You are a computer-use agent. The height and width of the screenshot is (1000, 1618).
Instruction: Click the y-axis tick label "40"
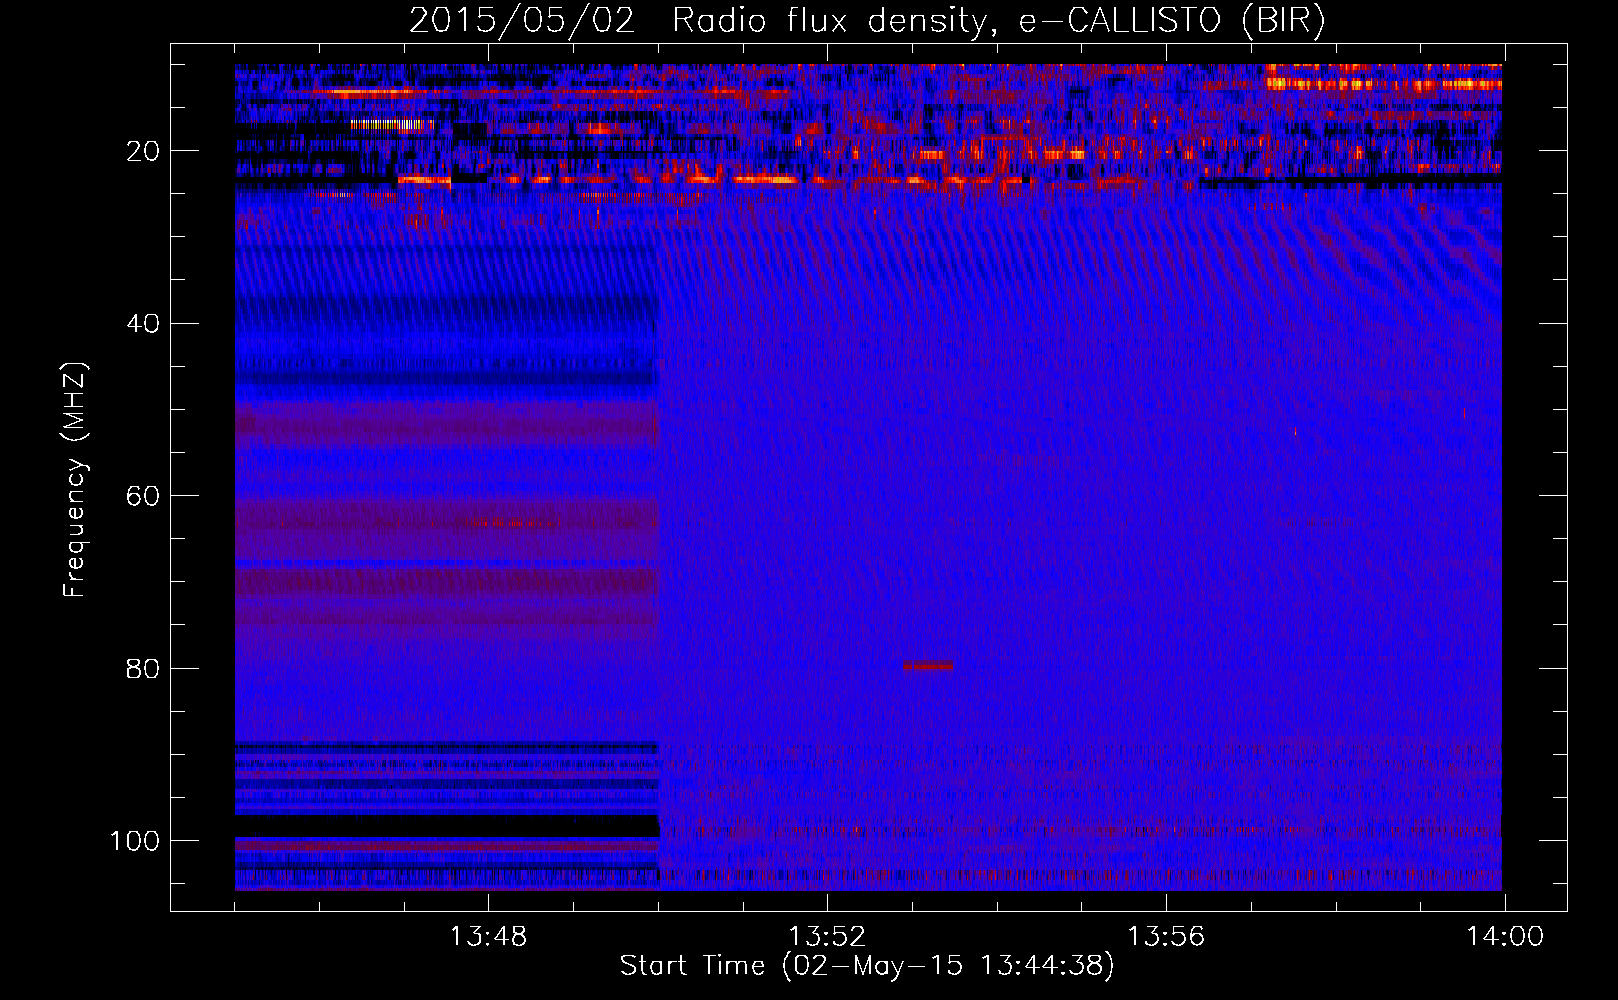pos(142,324)
